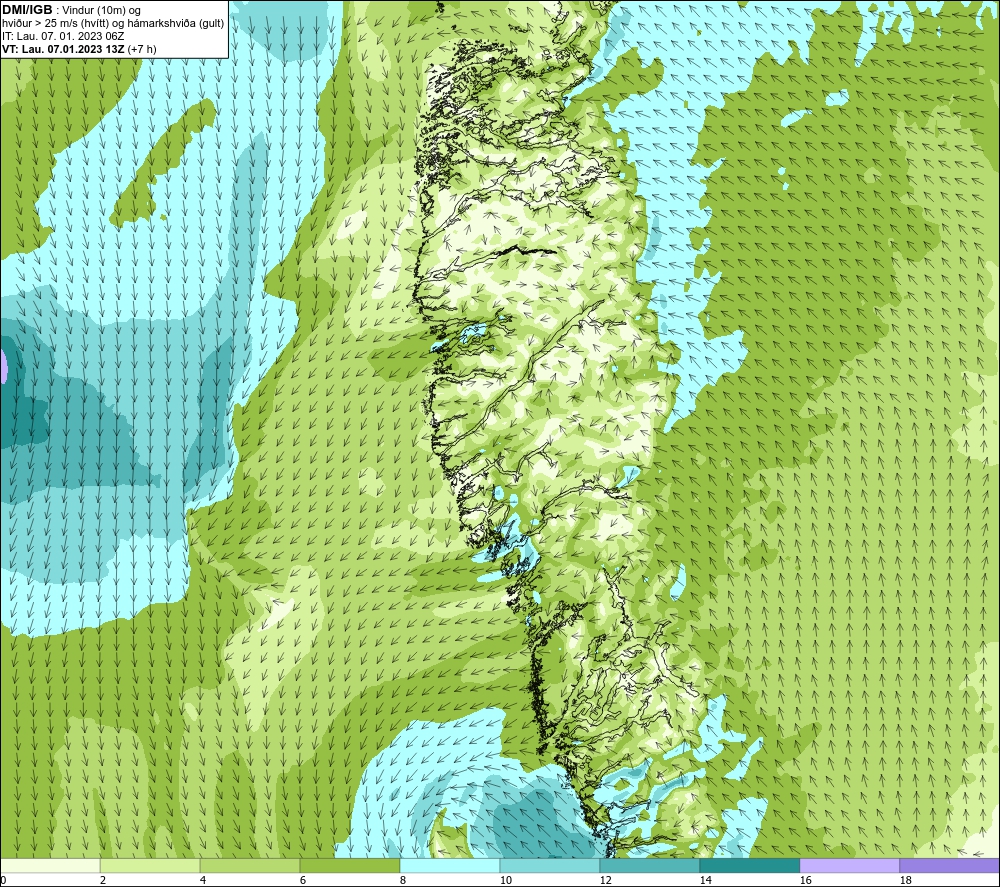Click the legend scale label '6'
The width and height of the screenshot is (1000, 887).
(x=303, y=880)
